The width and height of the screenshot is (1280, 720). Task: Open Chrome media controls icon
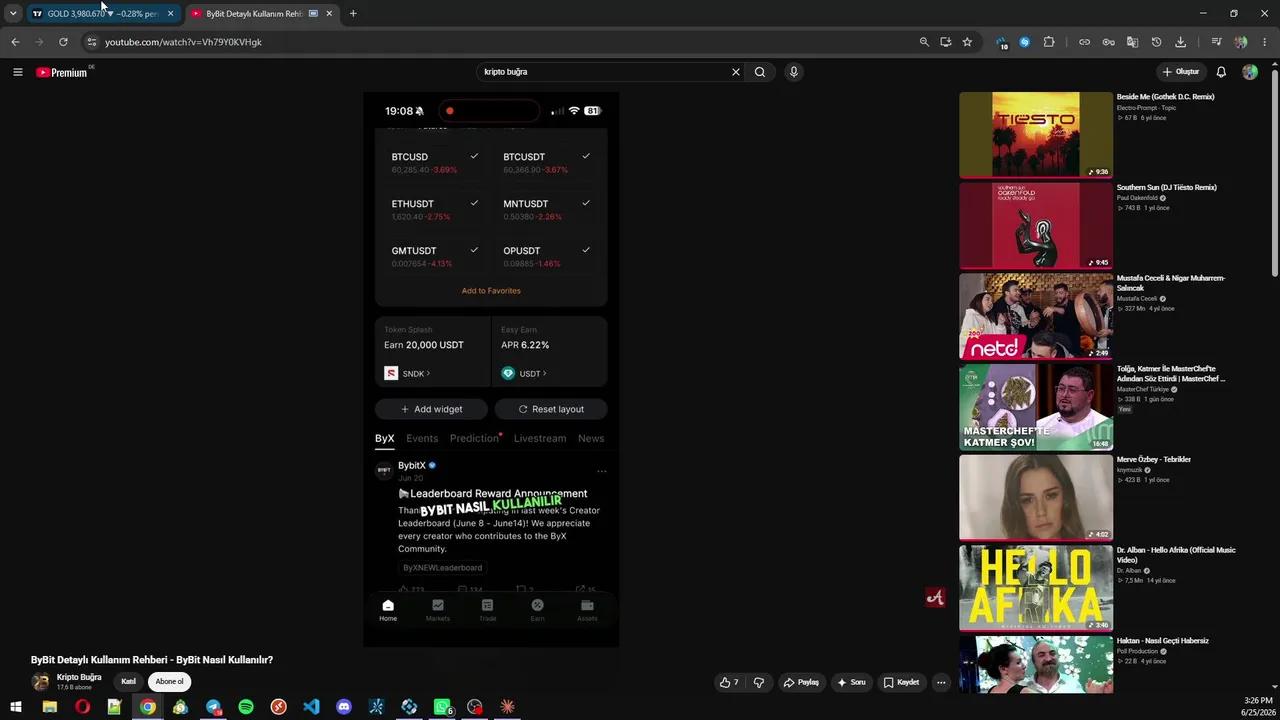(1216, 42)
